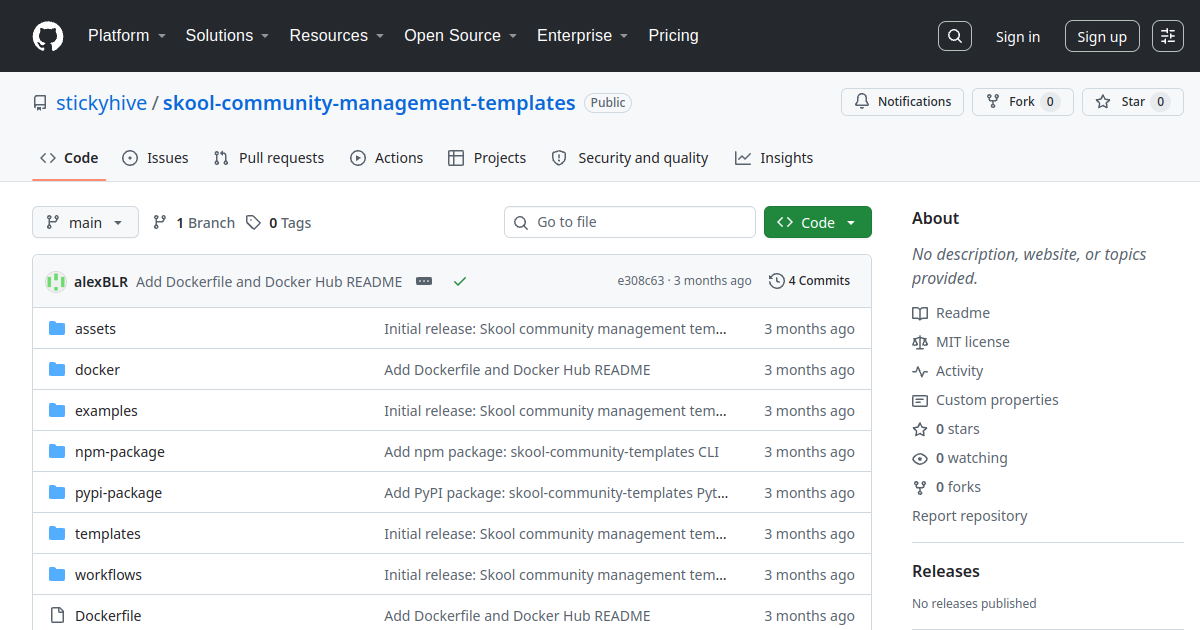Click the docker folder icon
The width and height of the screenshot is (1200, 630).
(57, 370)
